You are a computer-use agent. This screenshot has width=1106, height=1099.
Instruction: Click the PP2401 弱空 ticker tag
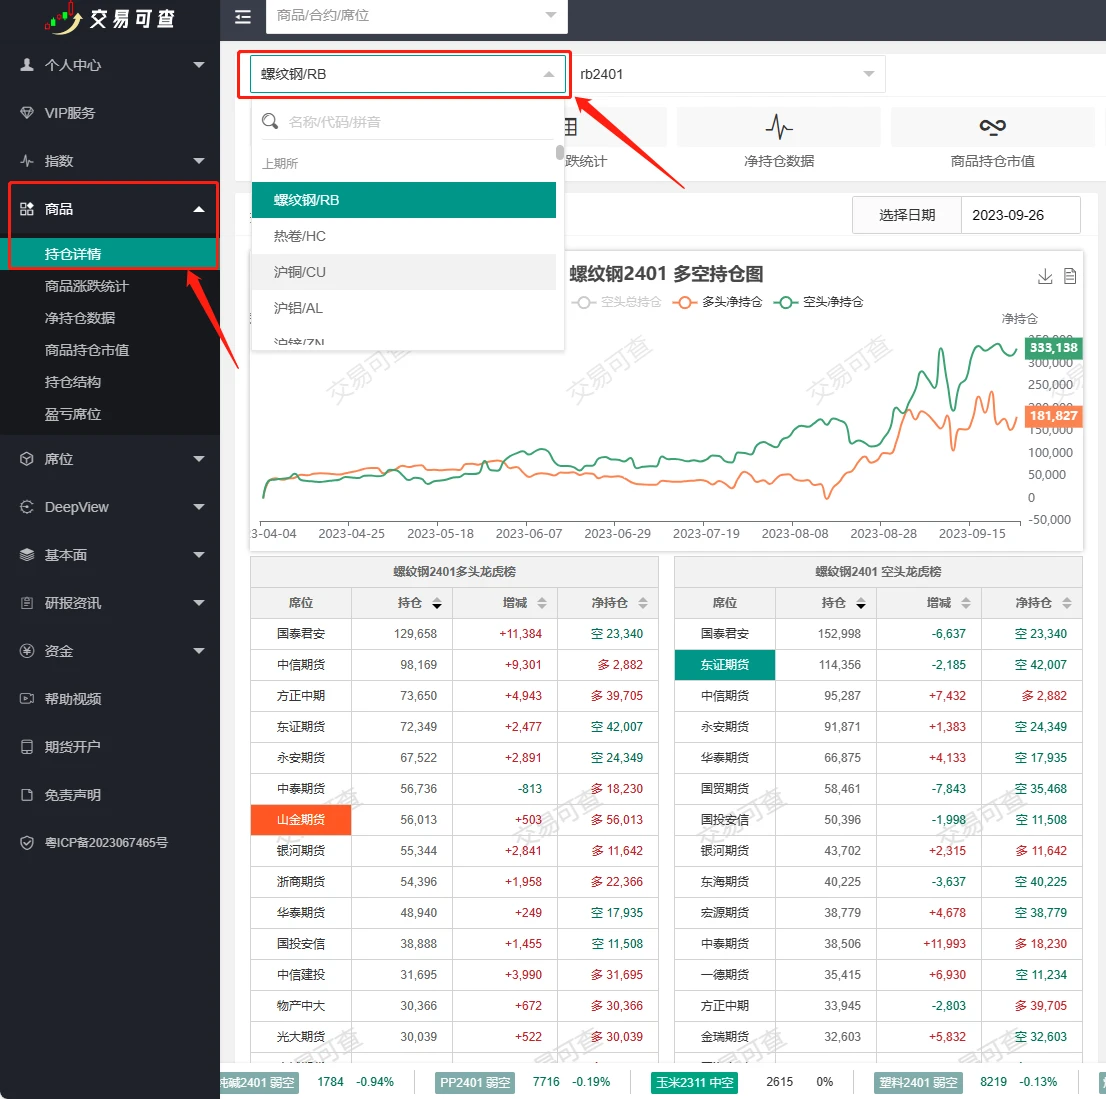pos(475,1082)
